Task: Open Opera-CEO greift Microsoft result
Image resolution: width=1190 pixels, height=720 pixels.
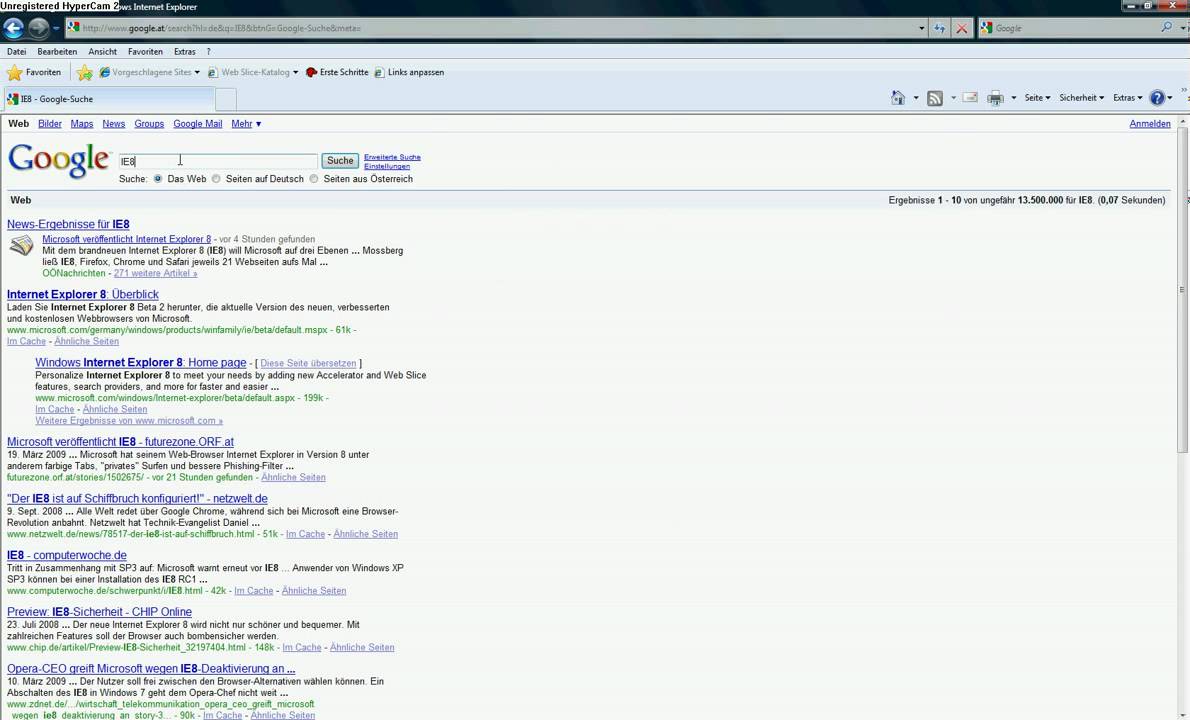Action: point(151,668)
